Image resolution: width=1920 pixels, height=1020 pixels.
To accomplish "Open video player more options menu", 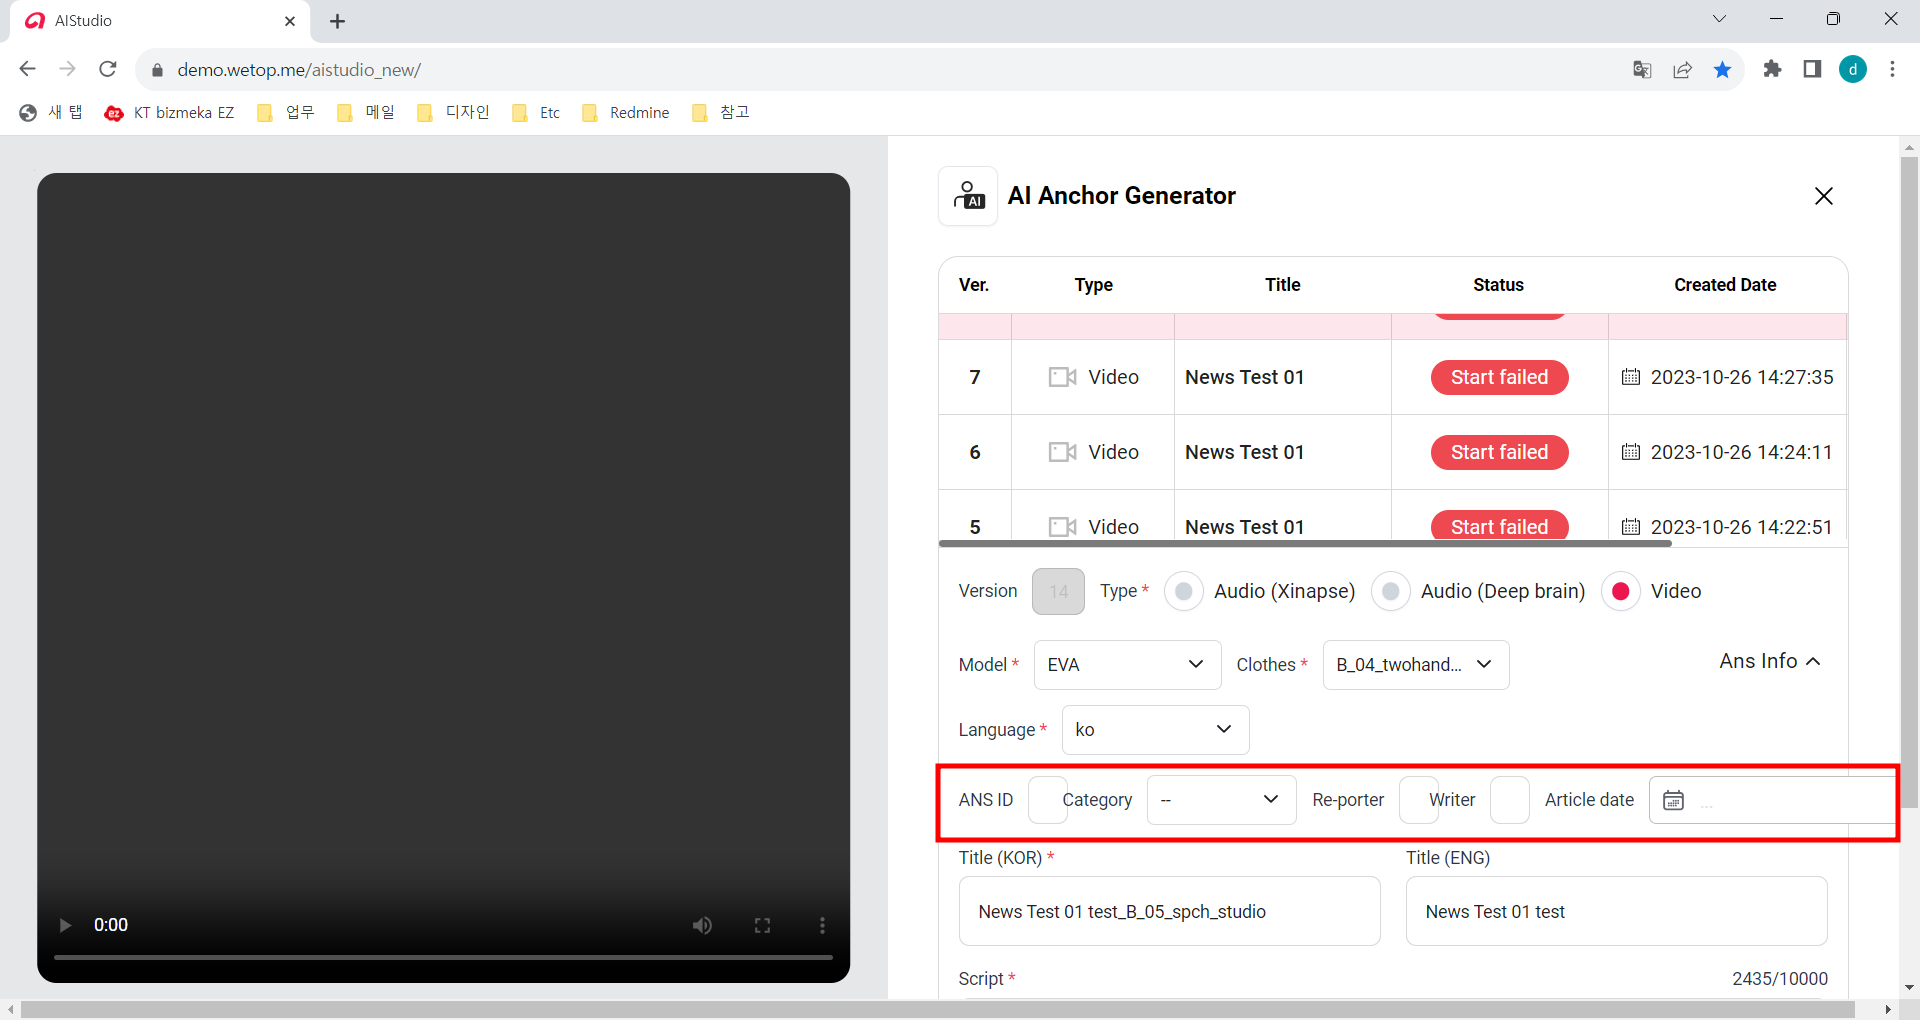I will (x=822, y=925).
